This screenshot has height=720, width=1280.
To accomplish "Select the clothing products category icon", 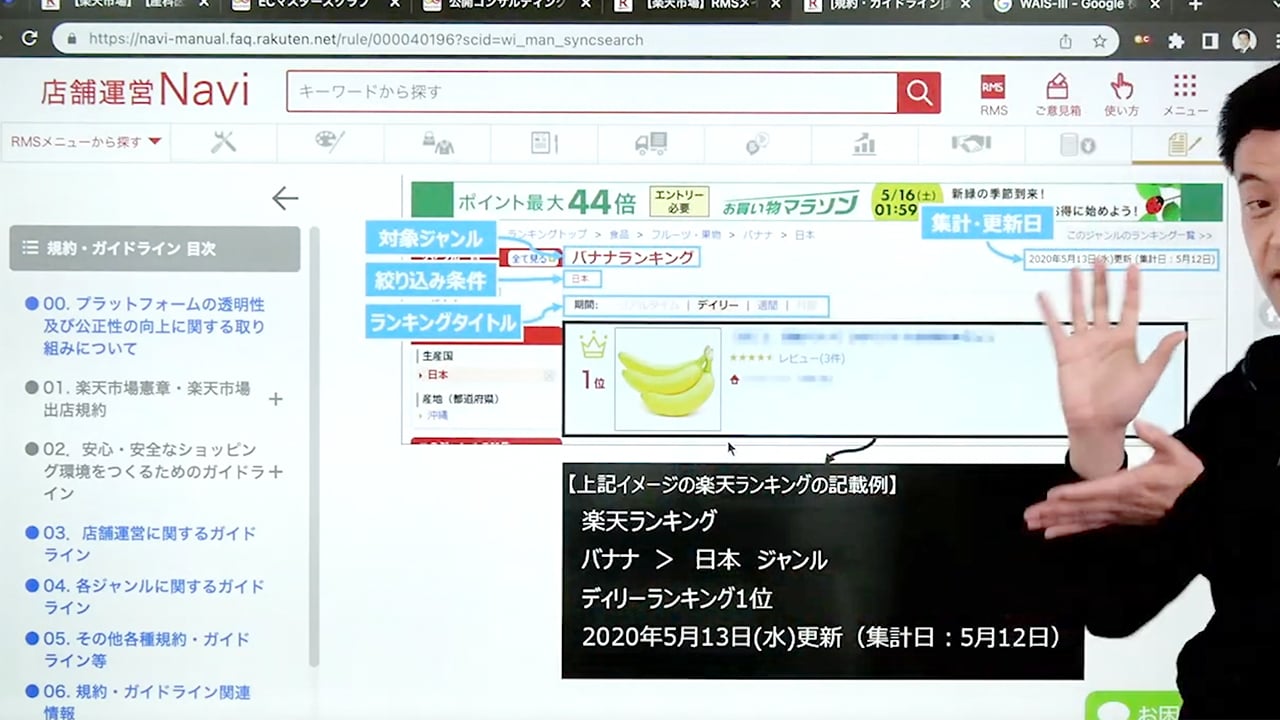I will click(437, 143).
